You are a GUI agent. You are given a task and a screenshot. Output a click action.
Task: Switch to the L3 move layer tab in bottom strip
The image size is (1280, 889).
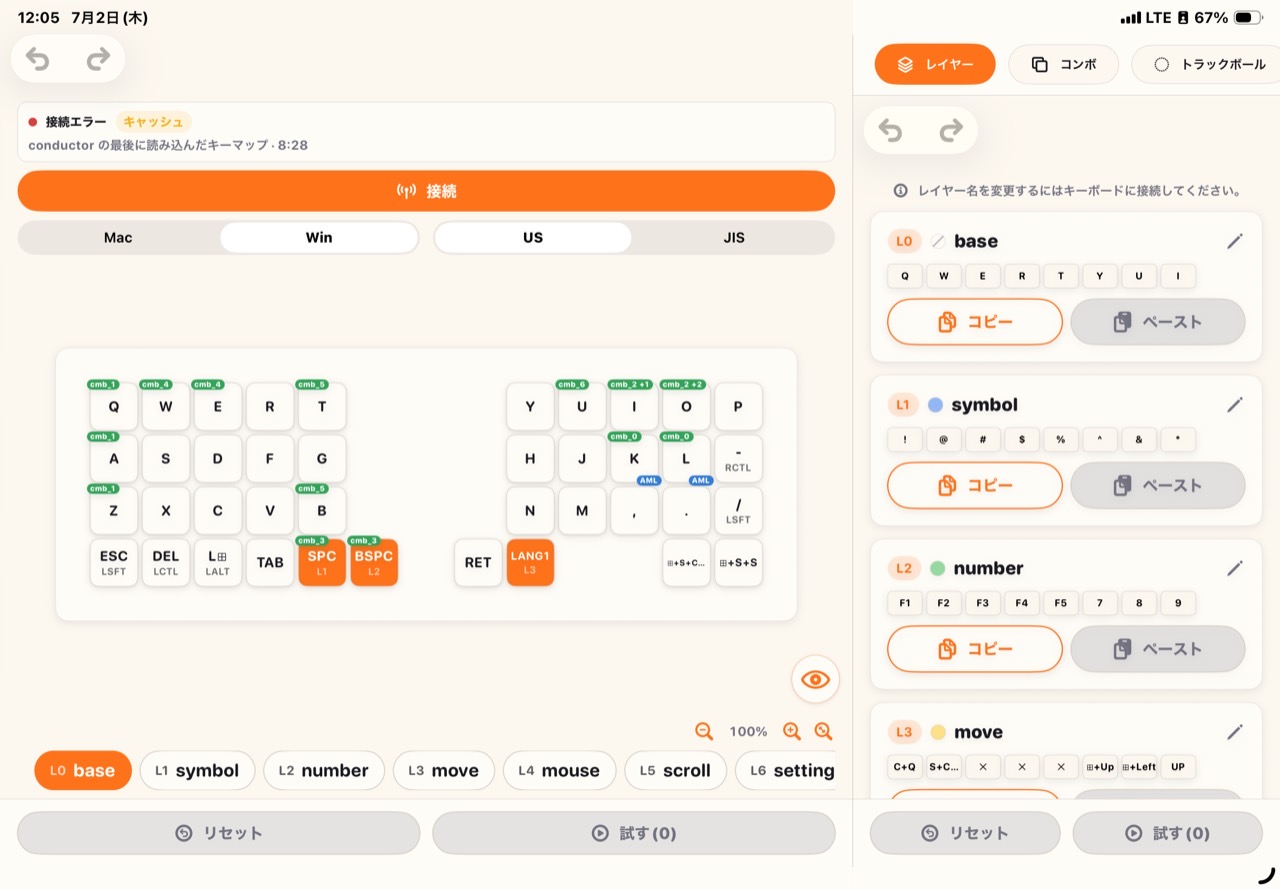(x=444, y=771)
